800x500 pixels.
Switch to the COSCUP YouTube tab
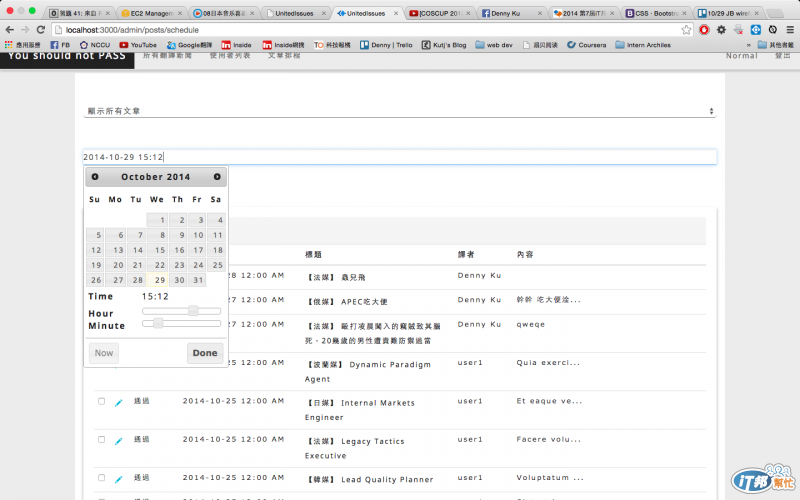440,13
